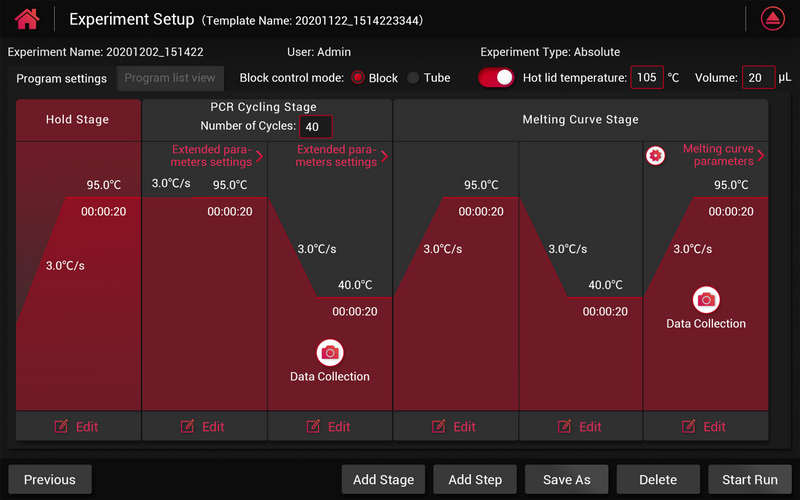Select Block control mode radio button
The width and height of the screenshot is (800, 500).
[357, 78]
